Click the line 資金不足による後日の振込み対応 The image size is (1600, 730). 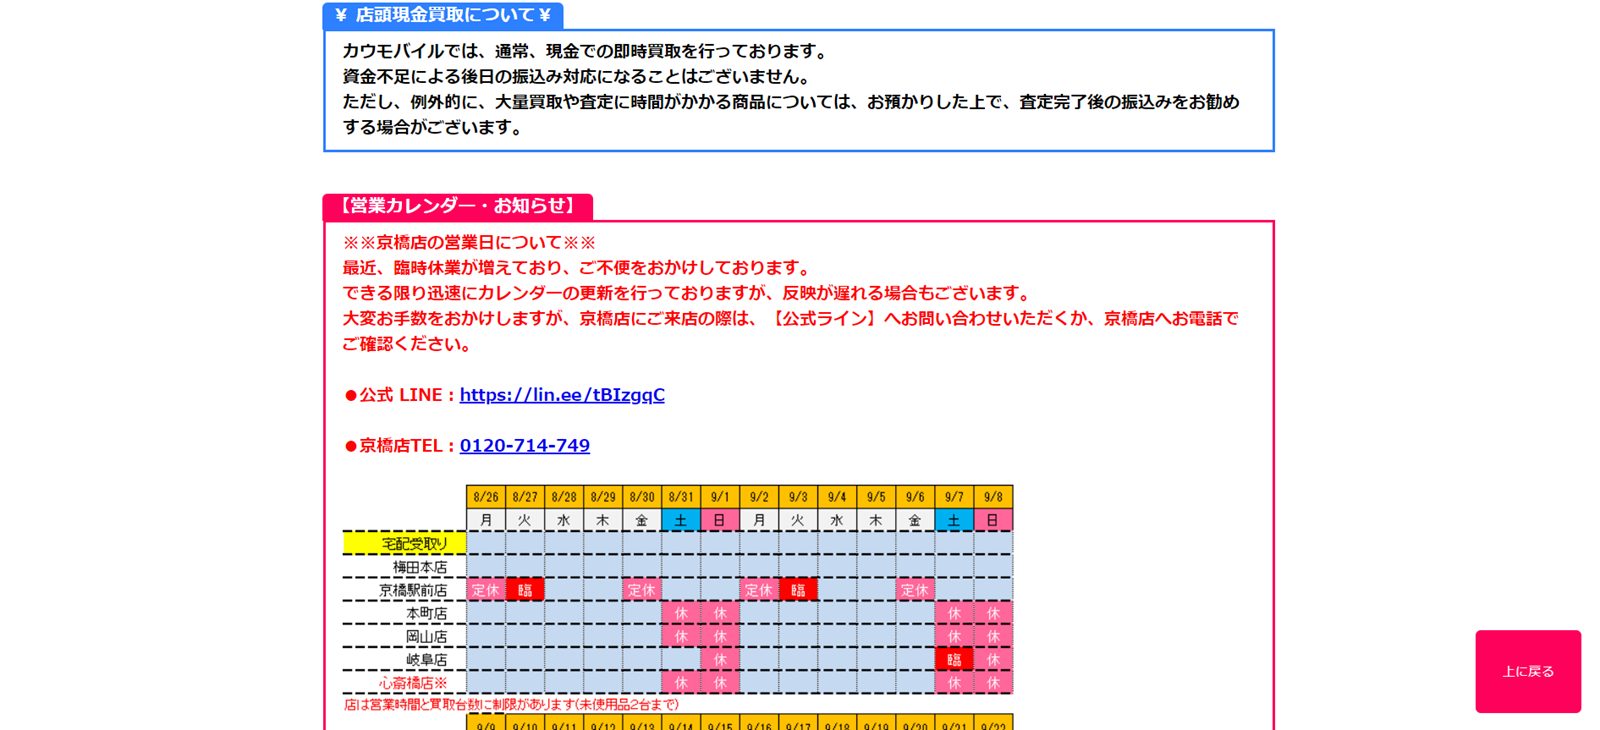(577, 77)
